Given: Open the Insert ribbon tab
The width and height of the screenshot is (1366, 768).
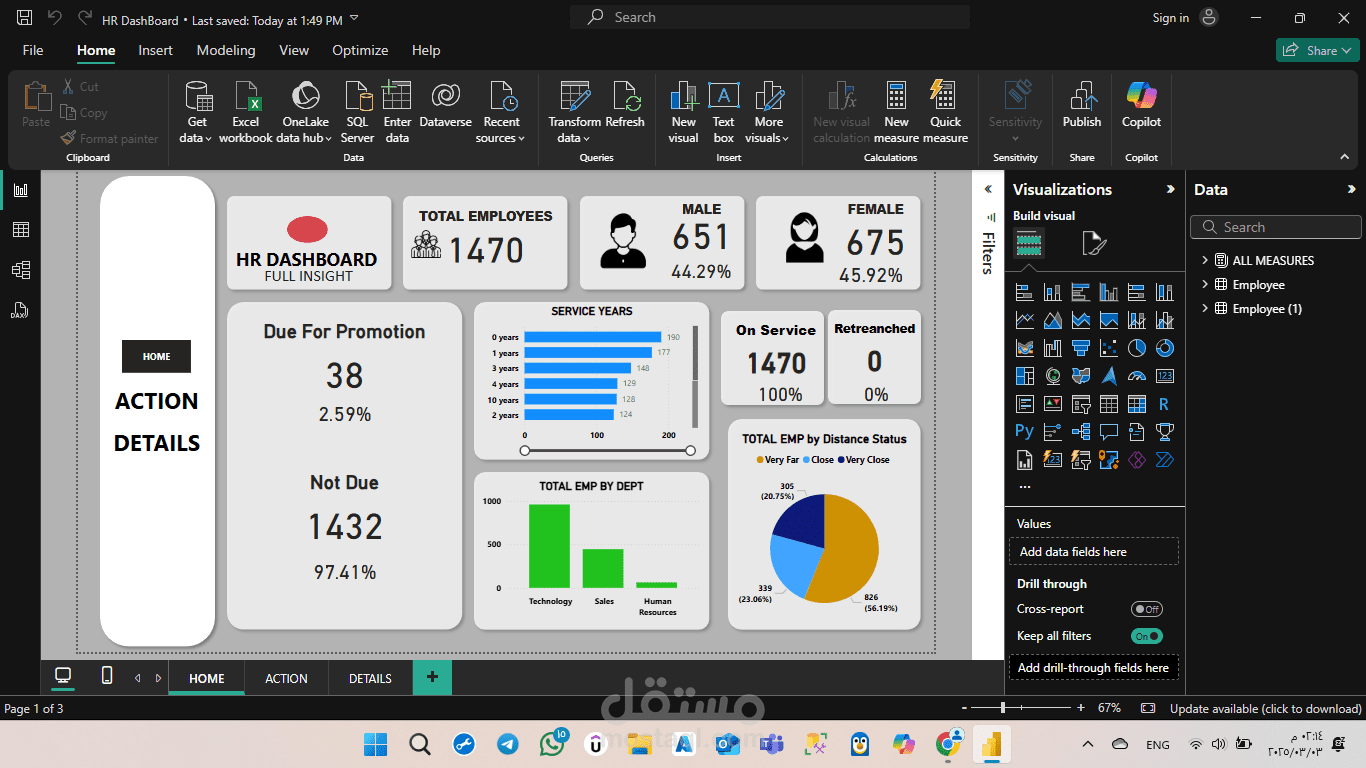Looking at the screenshot, I should [155, 50].
